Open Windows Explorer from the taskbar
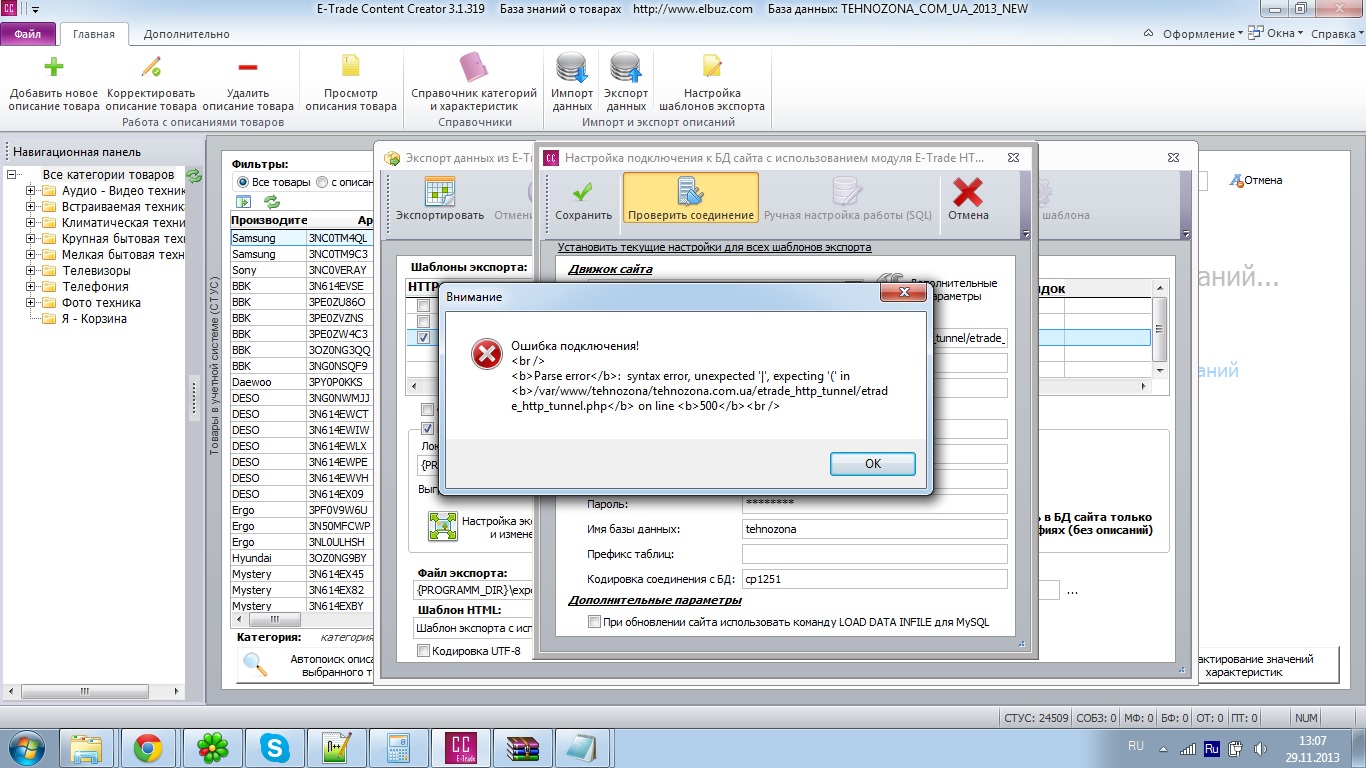The image size is (1366, 768). pyautogui.click(x=87, y=748)
